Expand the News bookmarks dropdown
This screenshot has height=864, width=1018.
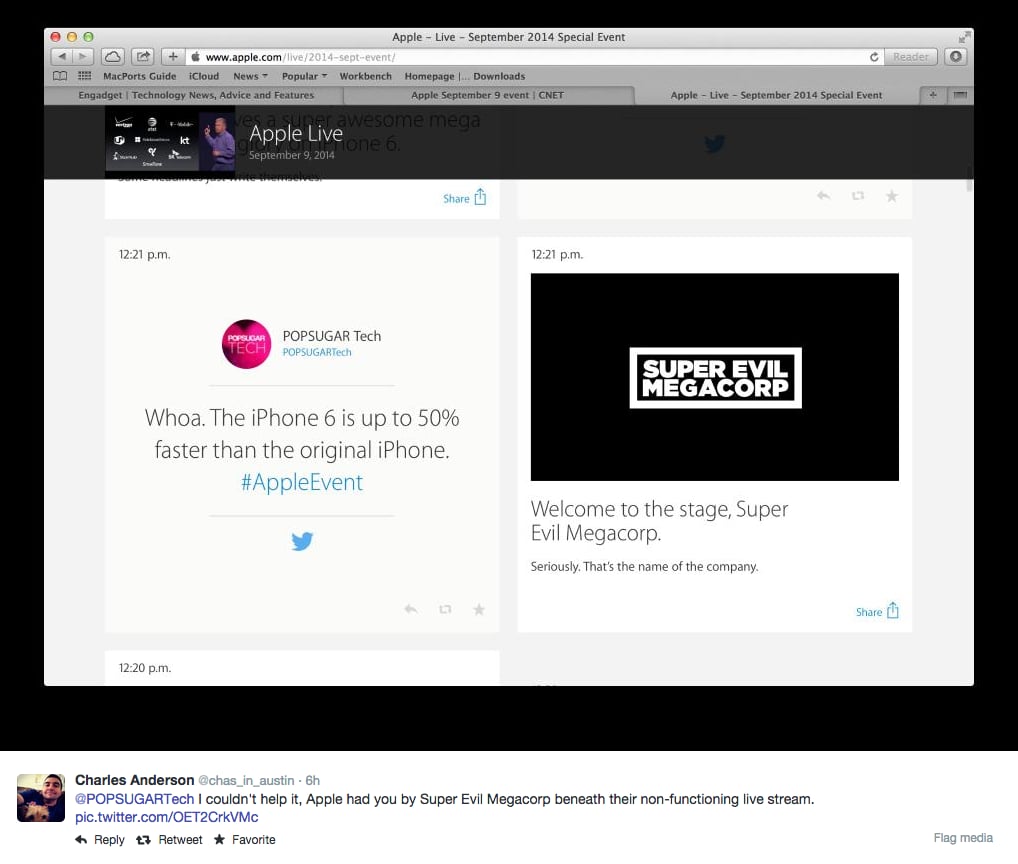pos(251,76)
